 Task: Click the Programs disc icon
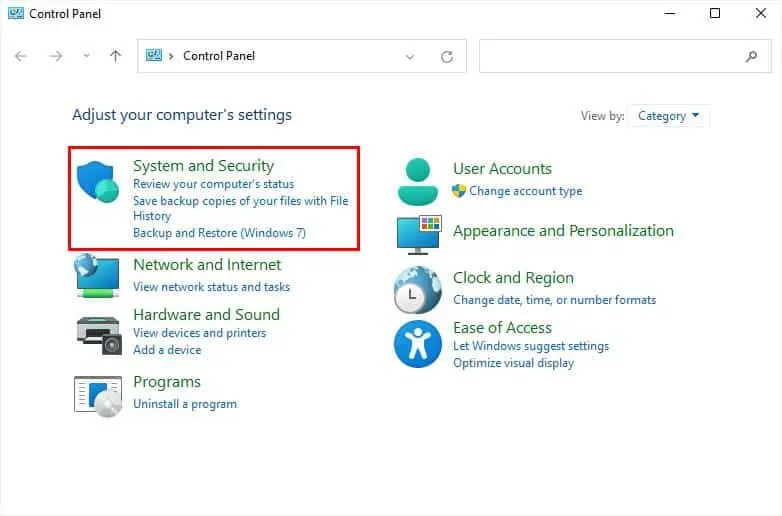[98, 396]
